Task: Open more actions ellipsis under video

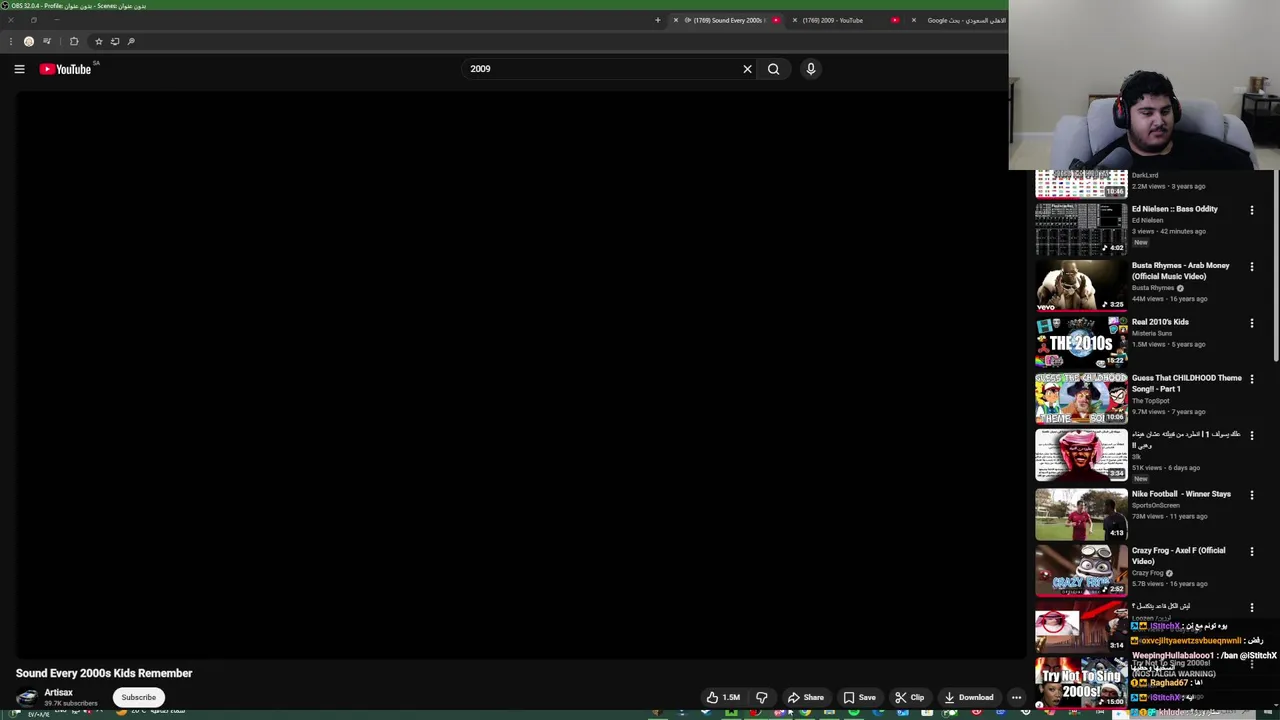Action: tap(1016, 697)
